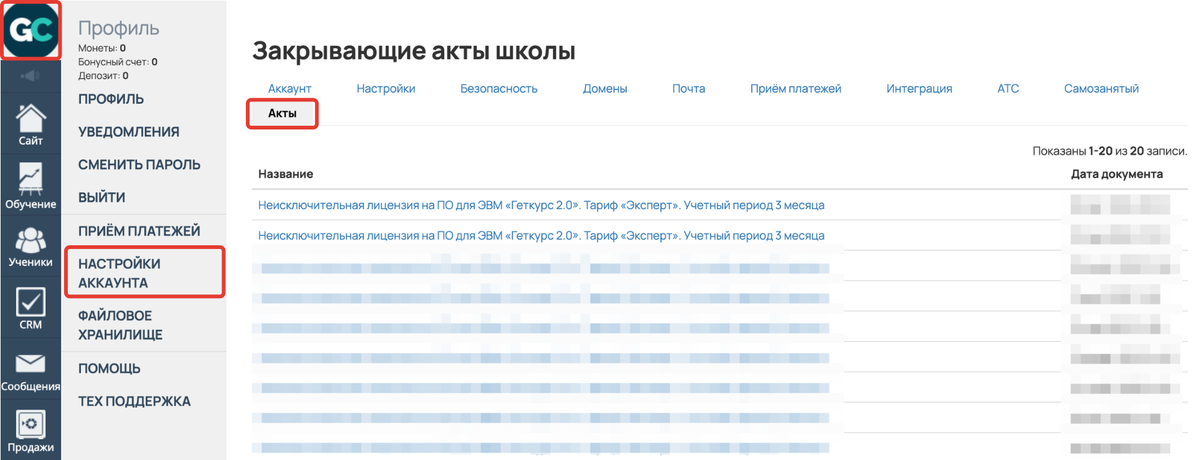
Task: Switch to the Домены tab
Action: [x=605, y=89]
